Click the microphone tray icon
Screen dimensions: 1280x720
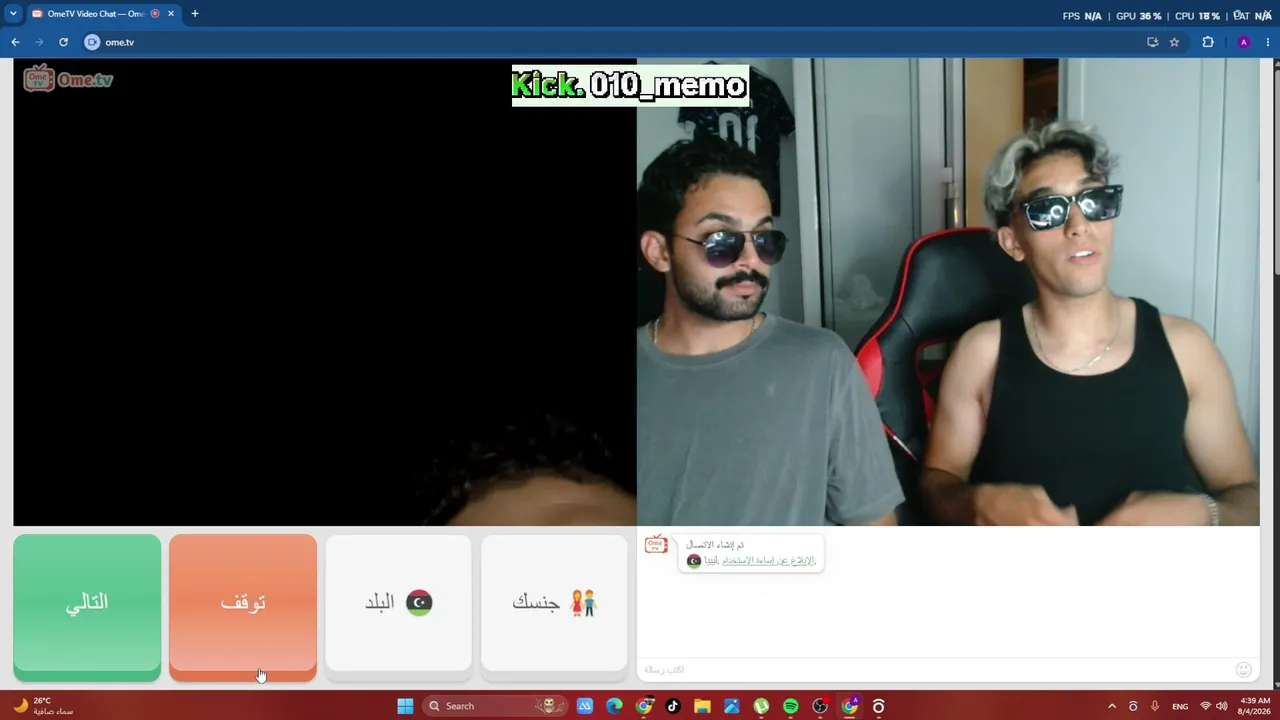tap(1155, 706)
